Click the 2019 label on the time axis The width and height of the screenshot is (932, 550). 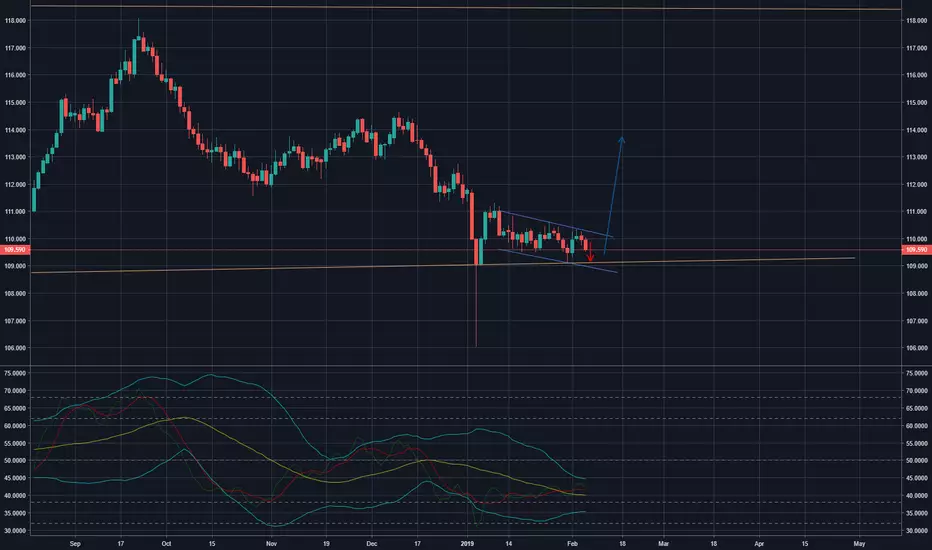pos(468,543)
